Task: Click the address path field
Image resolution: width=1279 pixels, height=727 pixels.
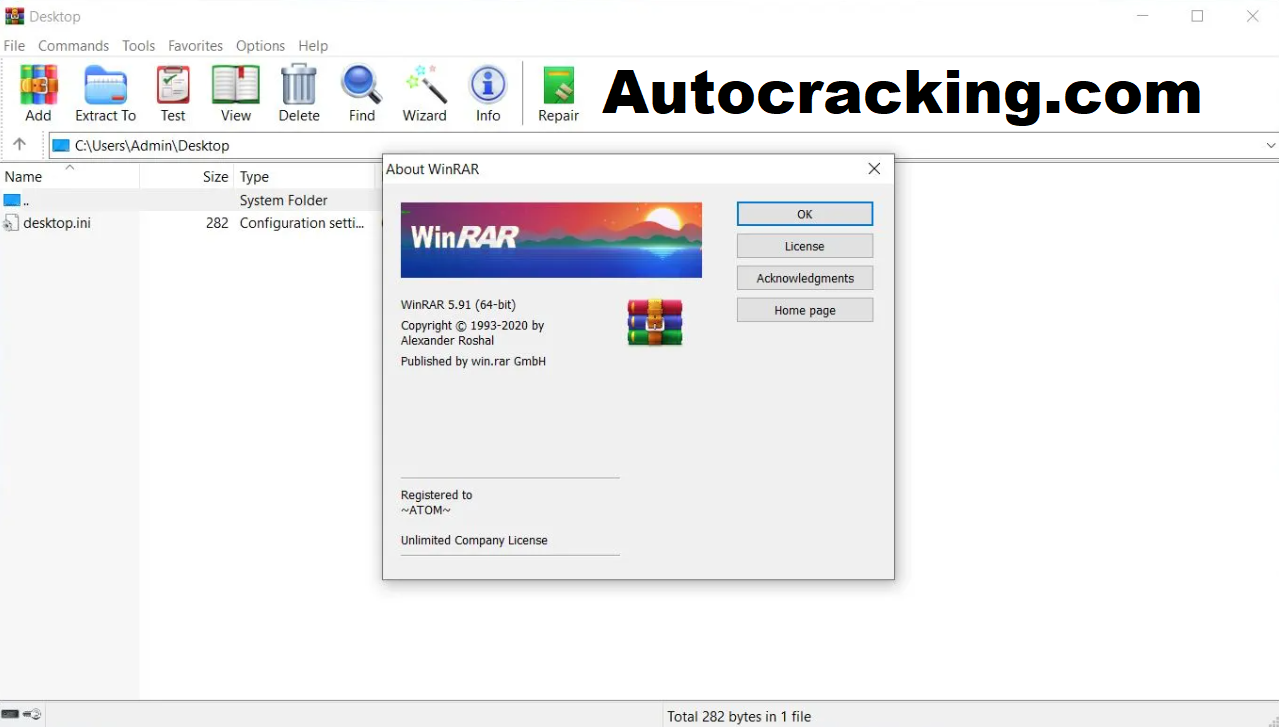Action: pos(655,145)
